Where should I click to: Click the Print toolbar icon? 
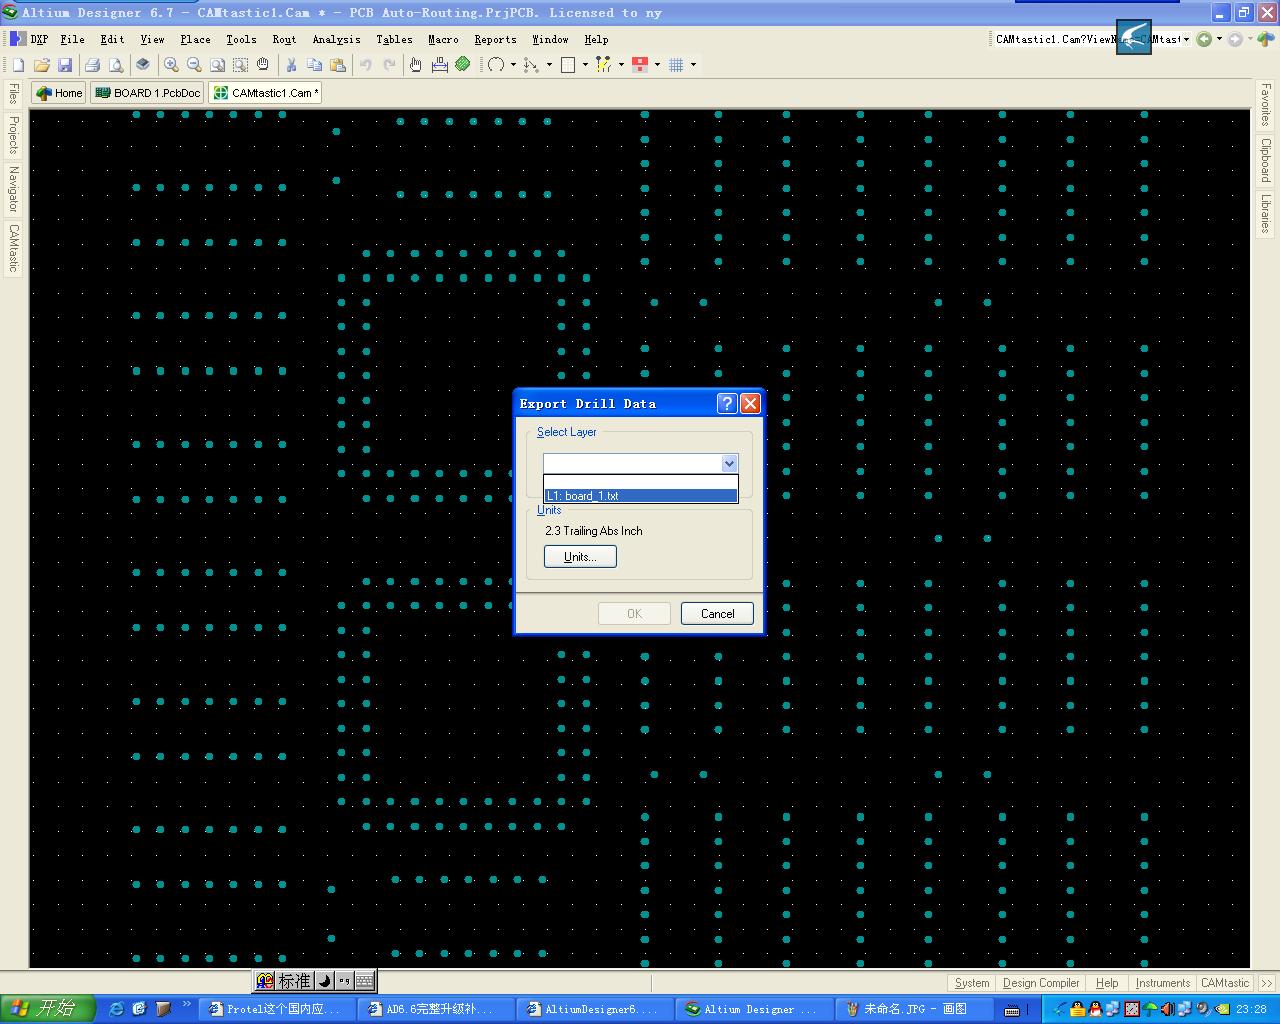coord(93,65)
